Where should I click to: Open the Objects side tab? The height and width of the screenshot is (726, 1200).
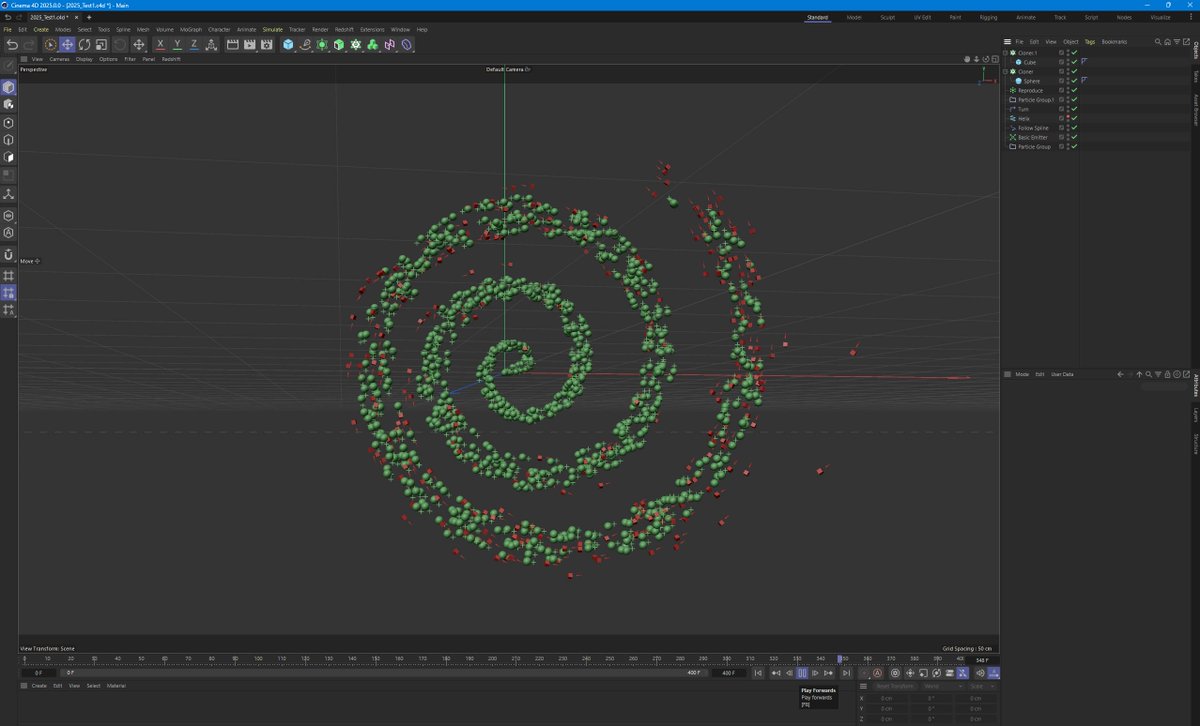point(1195,50)
